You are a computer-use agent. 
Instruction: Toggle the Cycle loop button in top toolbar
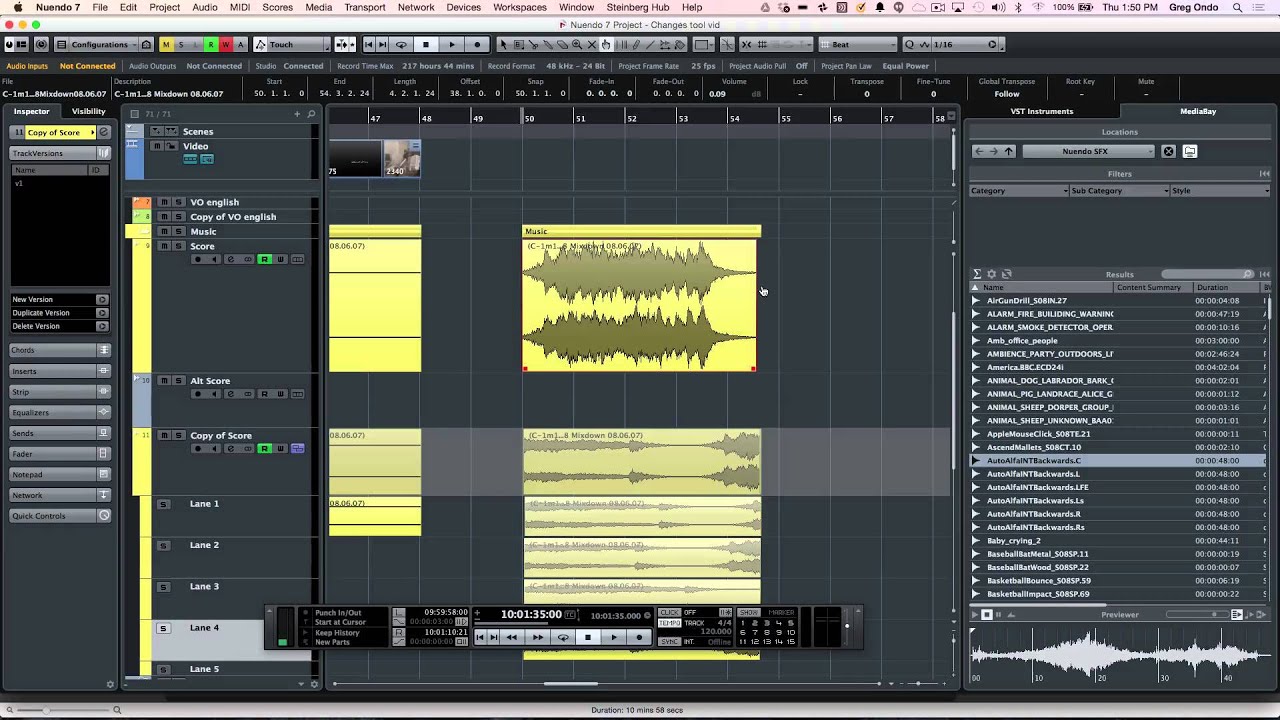pos(401,45)
